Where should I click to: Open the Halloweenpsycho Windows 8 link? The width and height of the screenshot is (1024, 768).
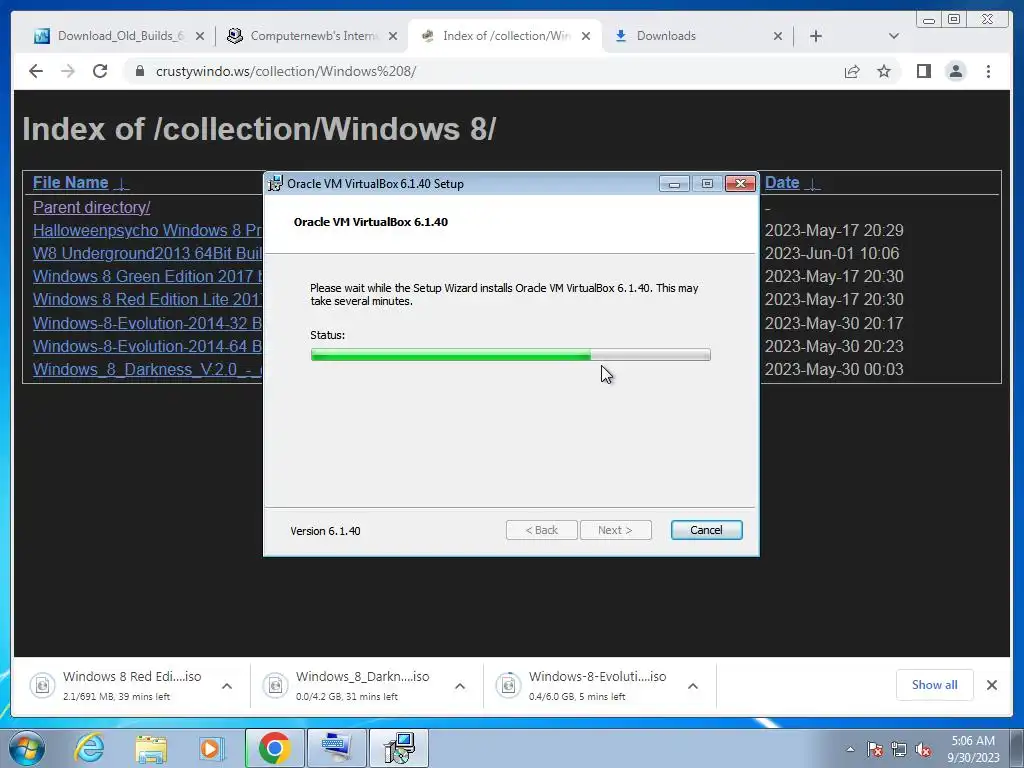tap(148, 231)
